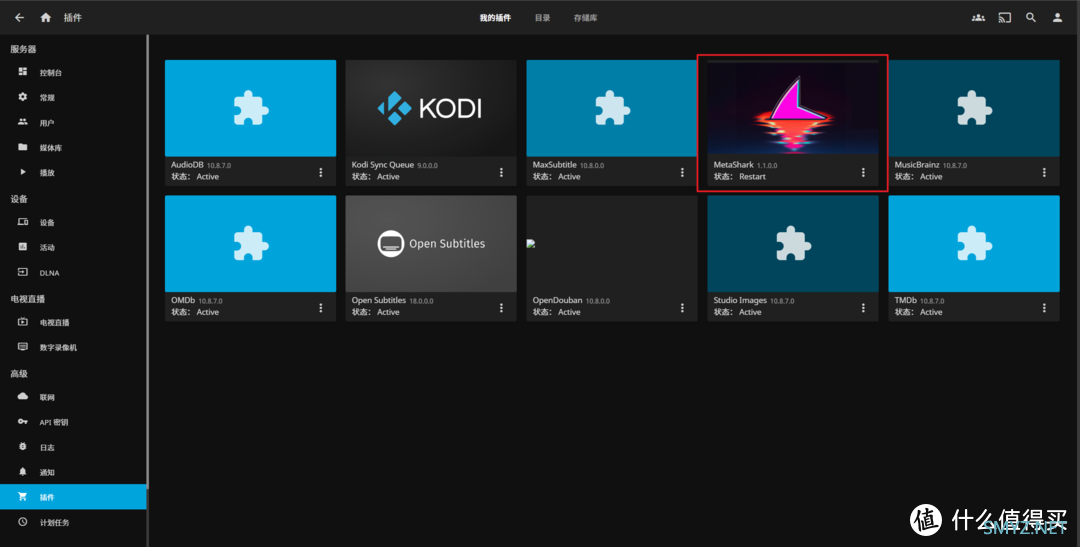
Task: Open the Open Subtitles three-dot menu
Action: coord(501,308)
